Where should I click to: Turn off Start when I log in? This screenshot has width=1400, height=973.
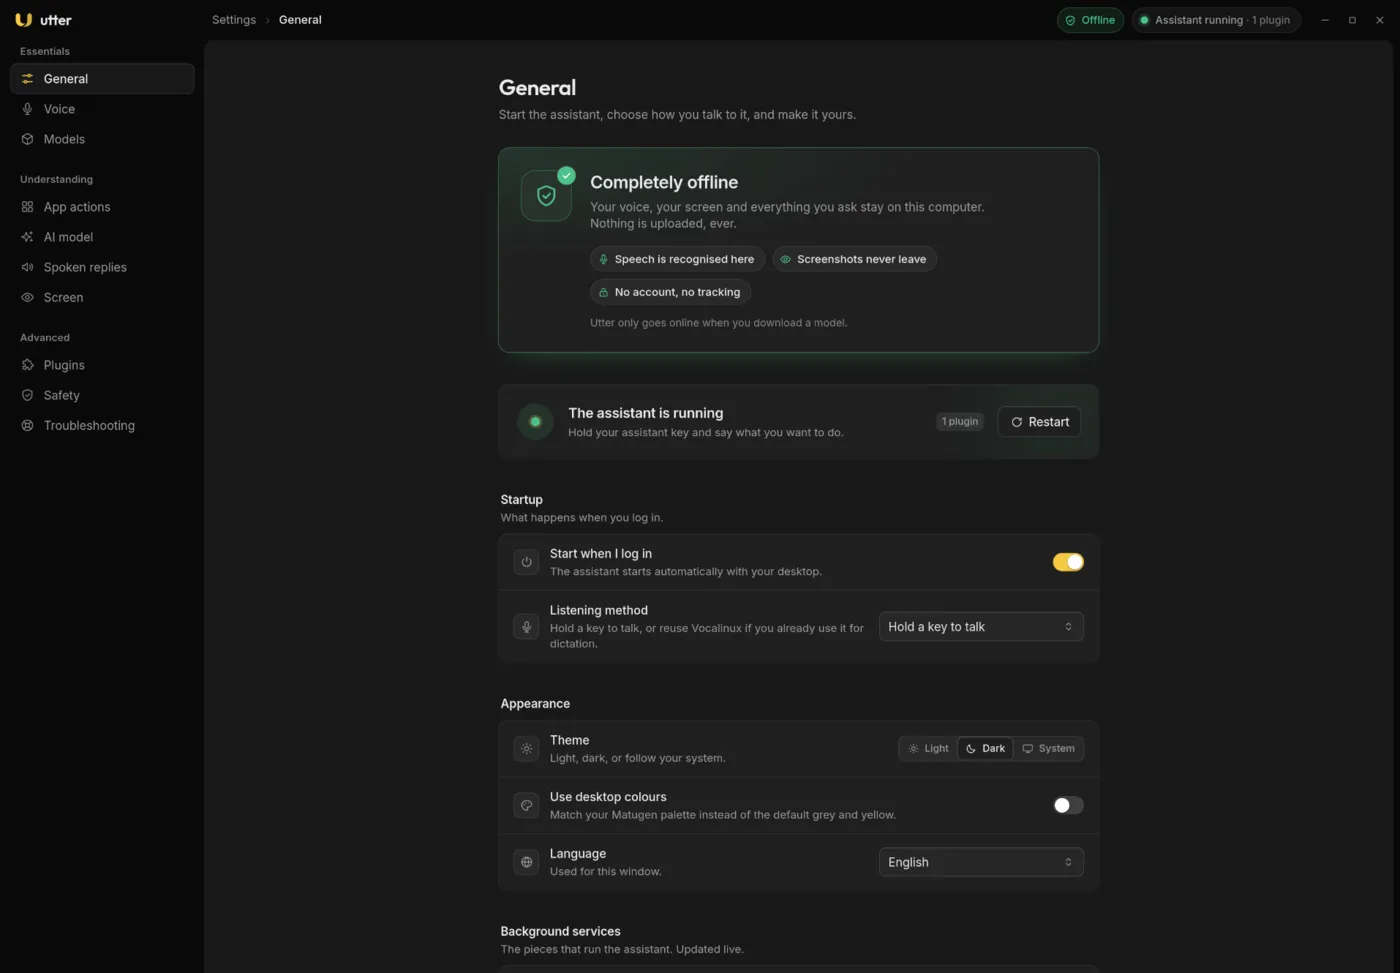(1068, 562)
